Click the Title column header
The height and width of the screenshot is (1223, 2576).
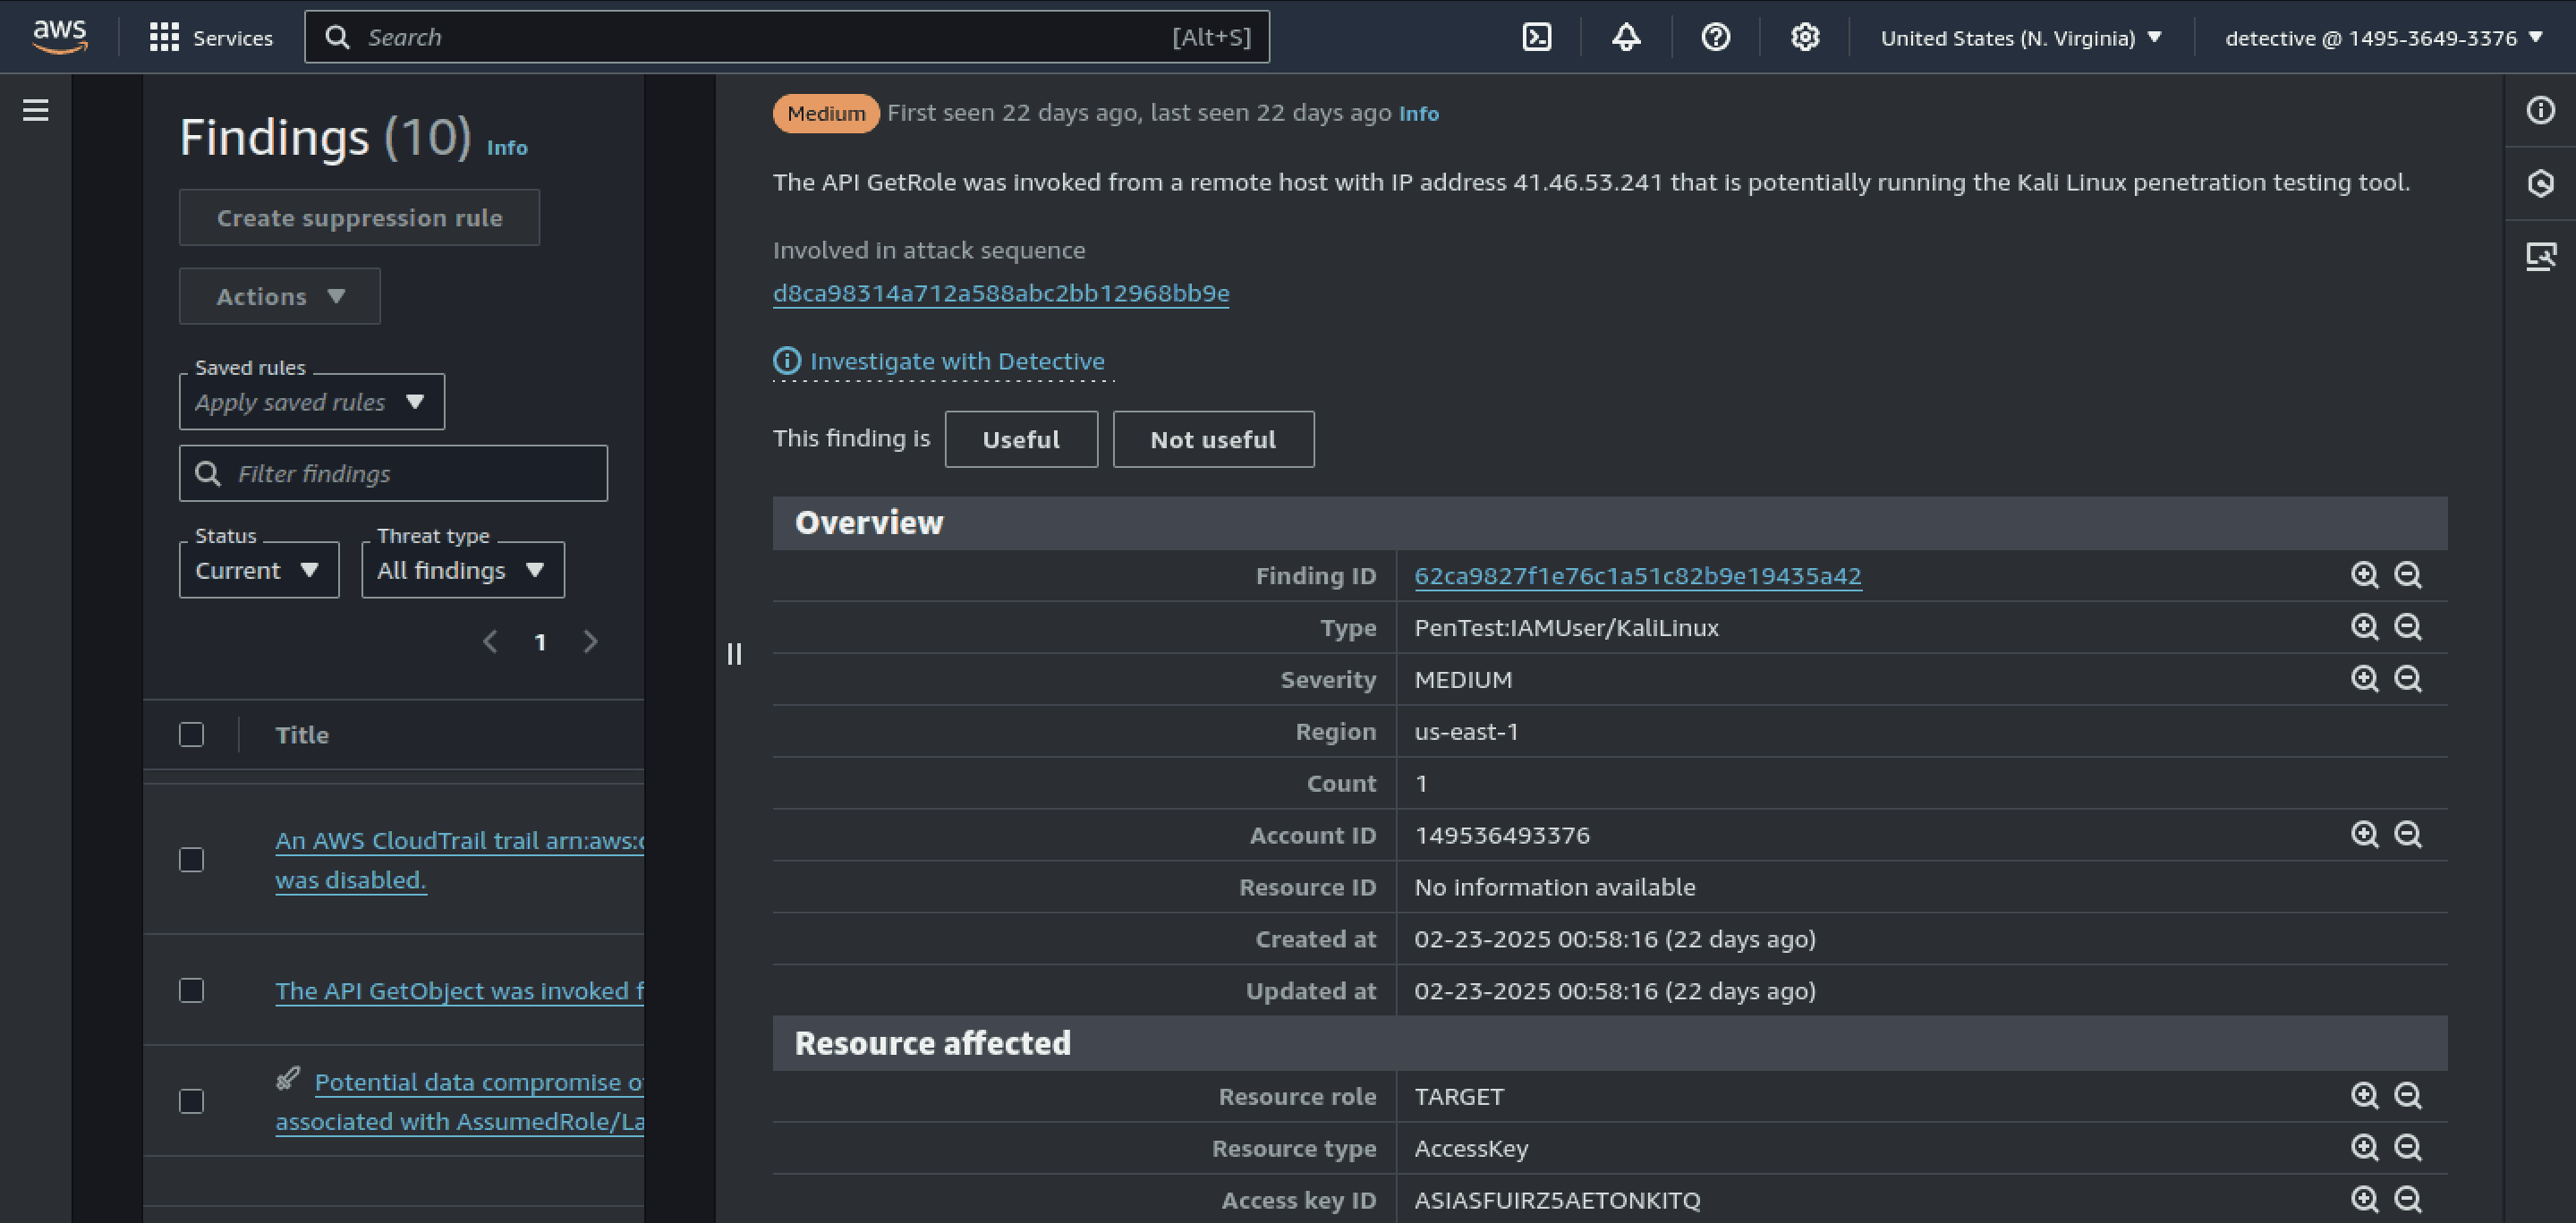(x=302, y=735)
